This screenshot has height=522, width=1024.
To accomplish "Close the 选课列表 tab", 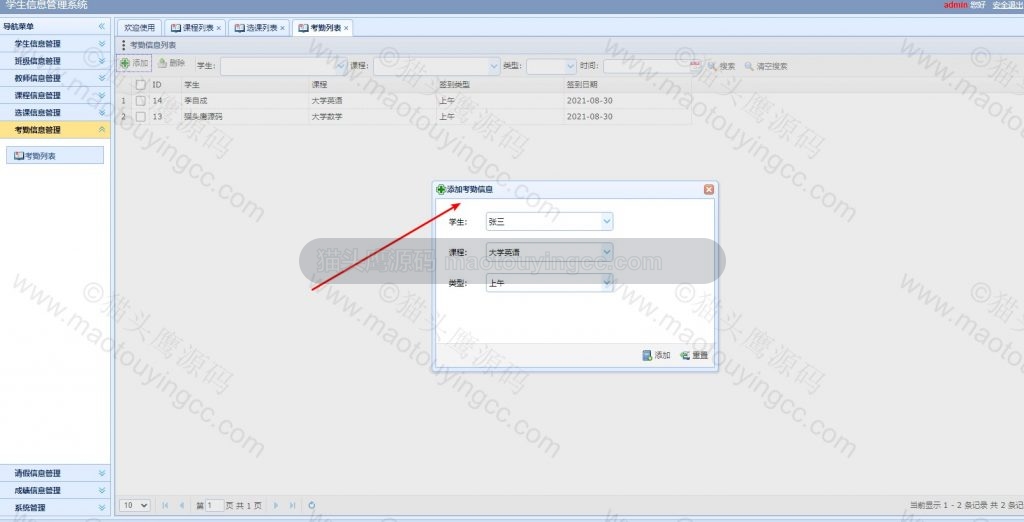I will coord(283,28).
